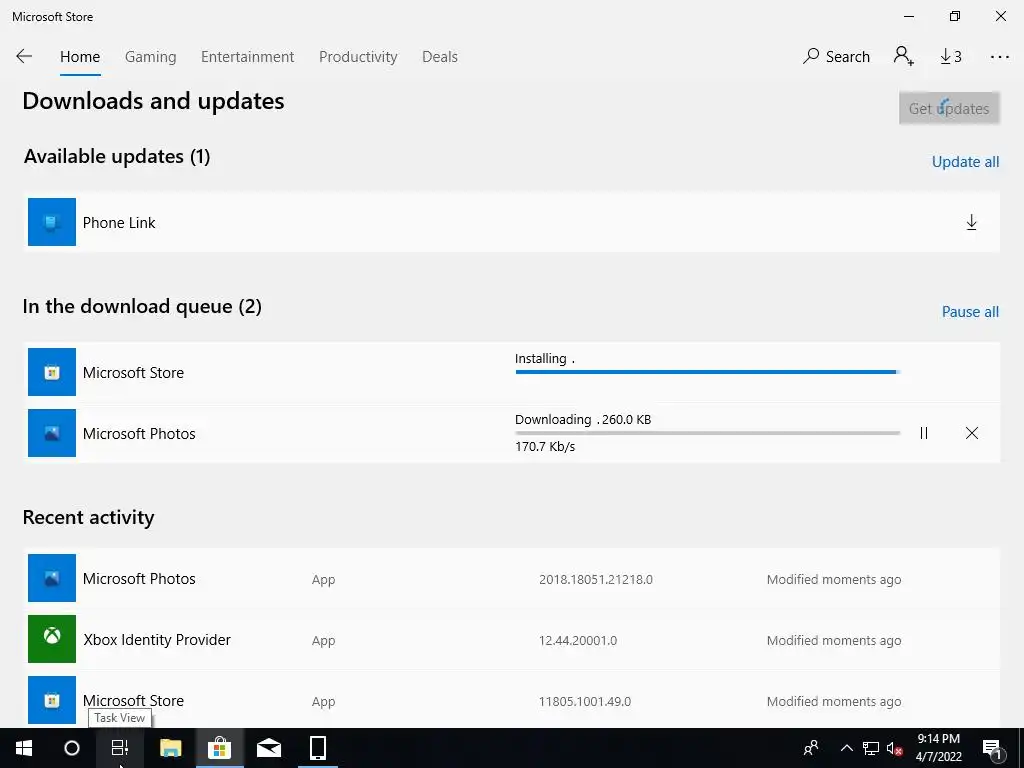Click the muted volume tray icon

[x=894, y=748]
